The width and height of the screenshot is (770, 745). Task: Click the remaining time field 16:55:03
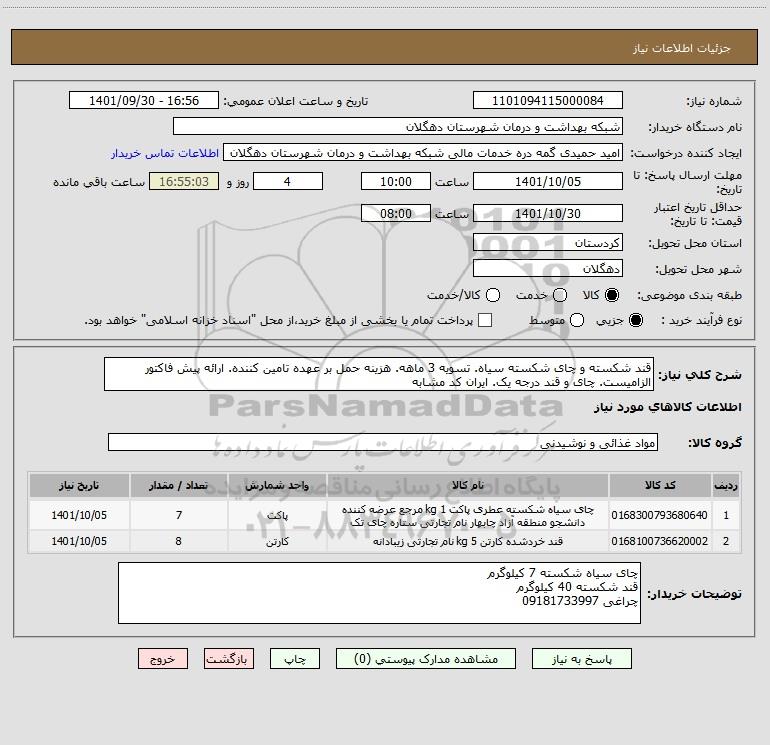click(x=184, y=181)
